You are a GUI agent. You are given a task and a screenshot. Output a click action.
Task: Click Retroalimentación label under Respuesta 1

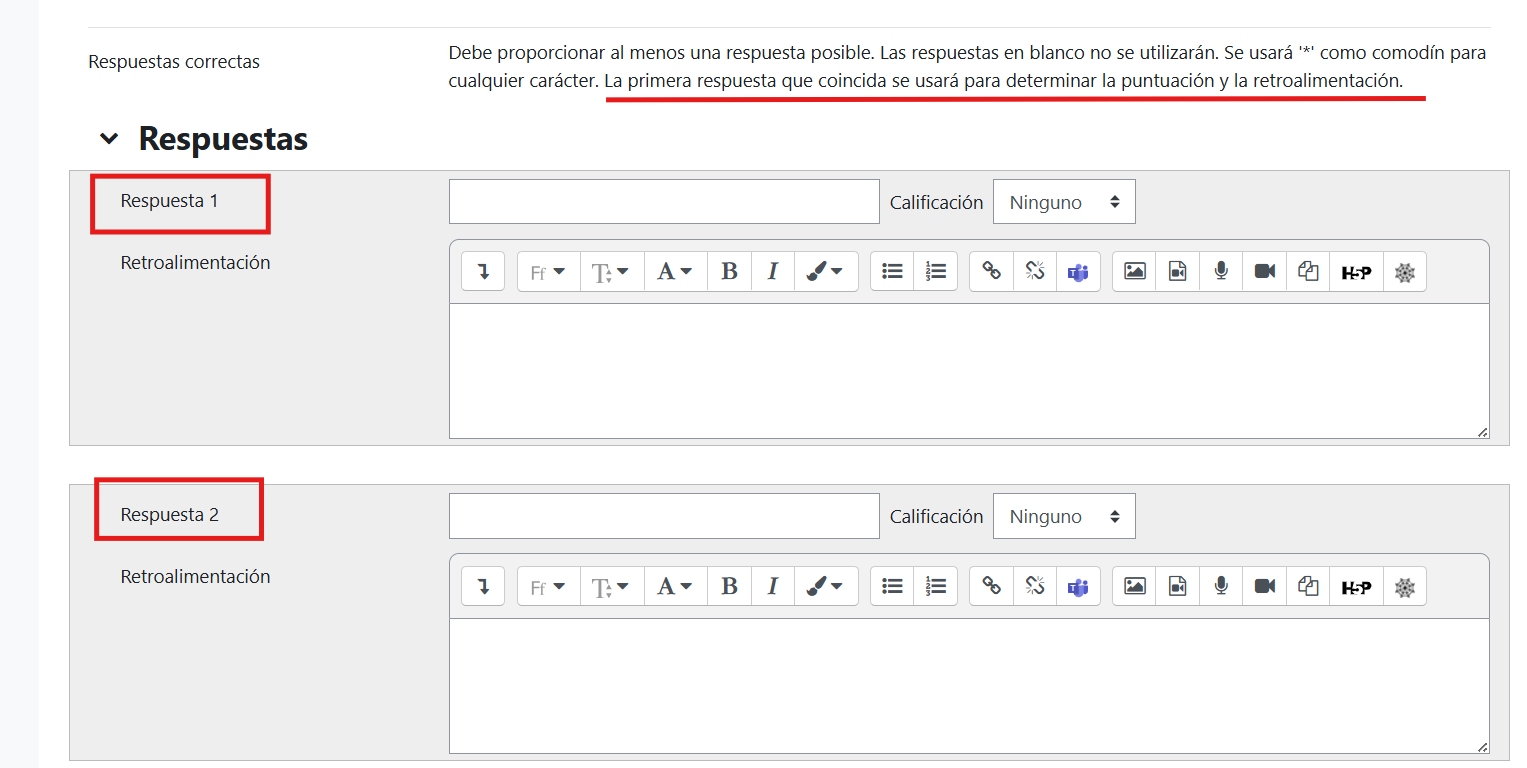click(195, 263)
